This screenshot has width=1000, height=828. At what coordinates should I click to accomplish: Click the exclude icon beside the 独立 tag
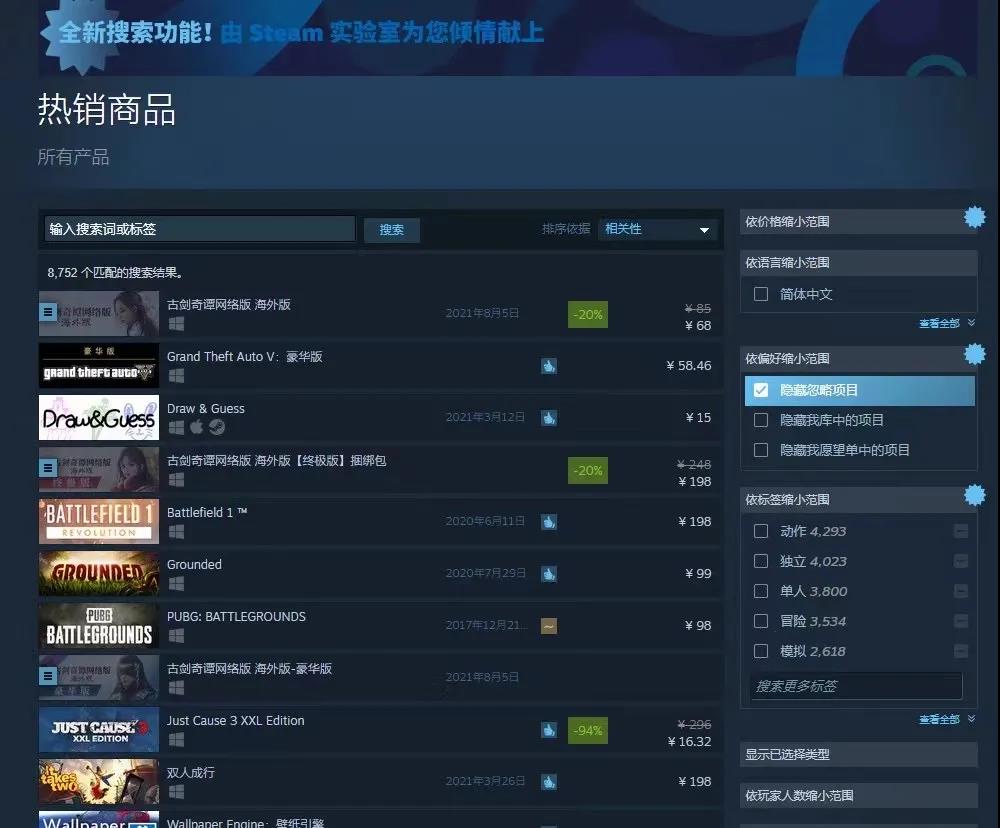tap(961, 561)
